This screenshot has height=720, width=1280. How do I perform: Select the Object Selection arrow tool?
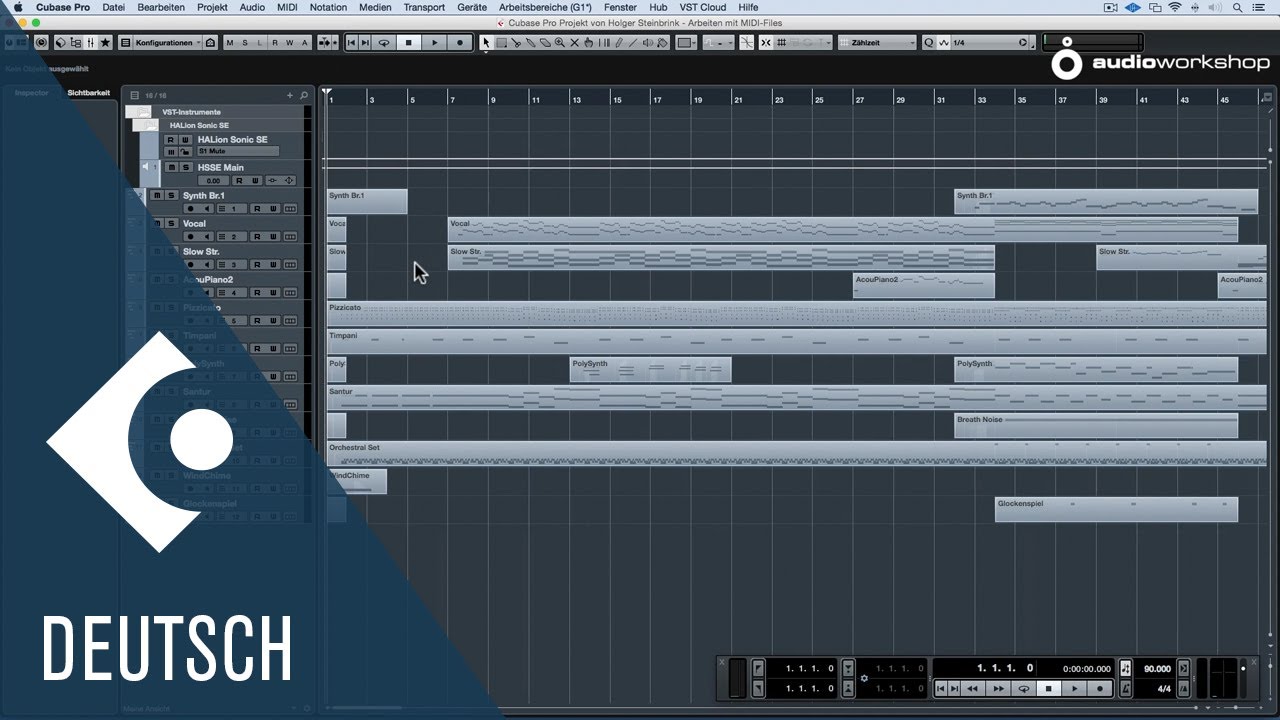[486, 43]
